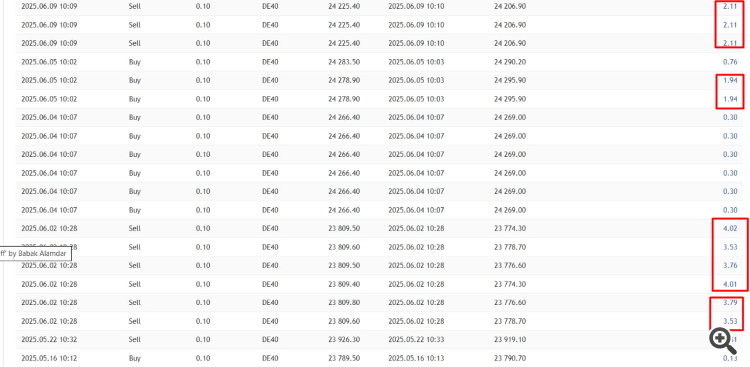This screenshot has height=367, width=750.
Task: Select the 3.76 profit value
Action: (730, 266)
